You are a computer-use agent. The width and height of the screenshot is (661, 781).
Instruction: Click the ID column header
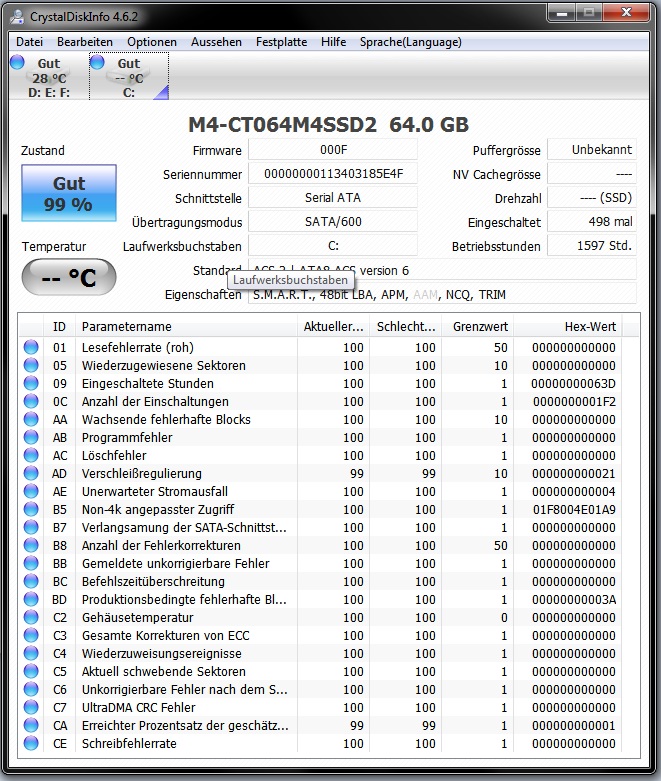coord(59,326)
